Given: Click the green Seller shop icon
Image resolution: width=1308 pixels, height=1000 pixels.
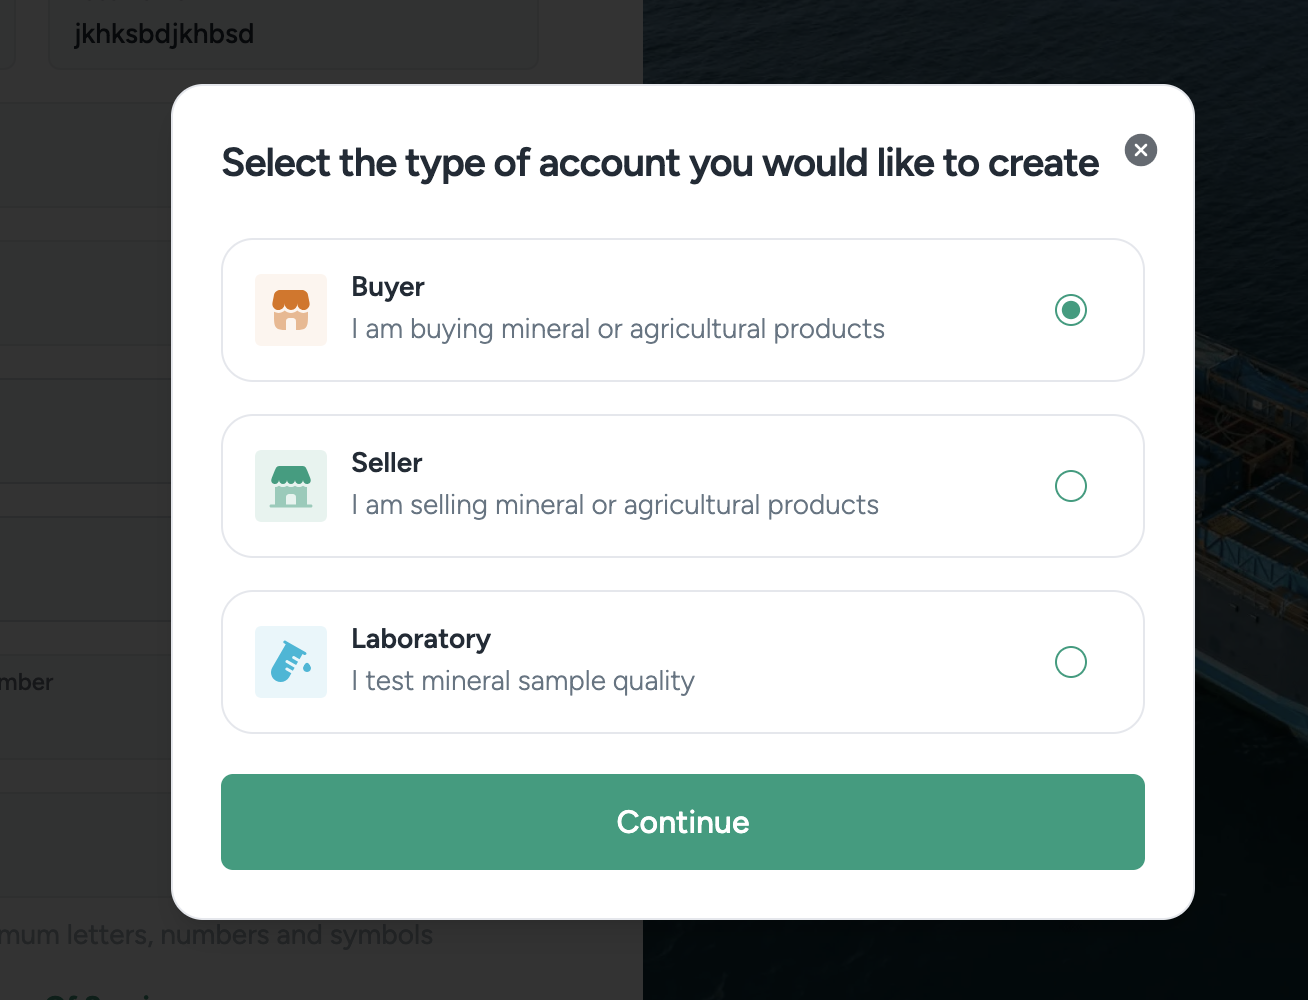Looking at the screenshot, I should [x=291, y=486].
